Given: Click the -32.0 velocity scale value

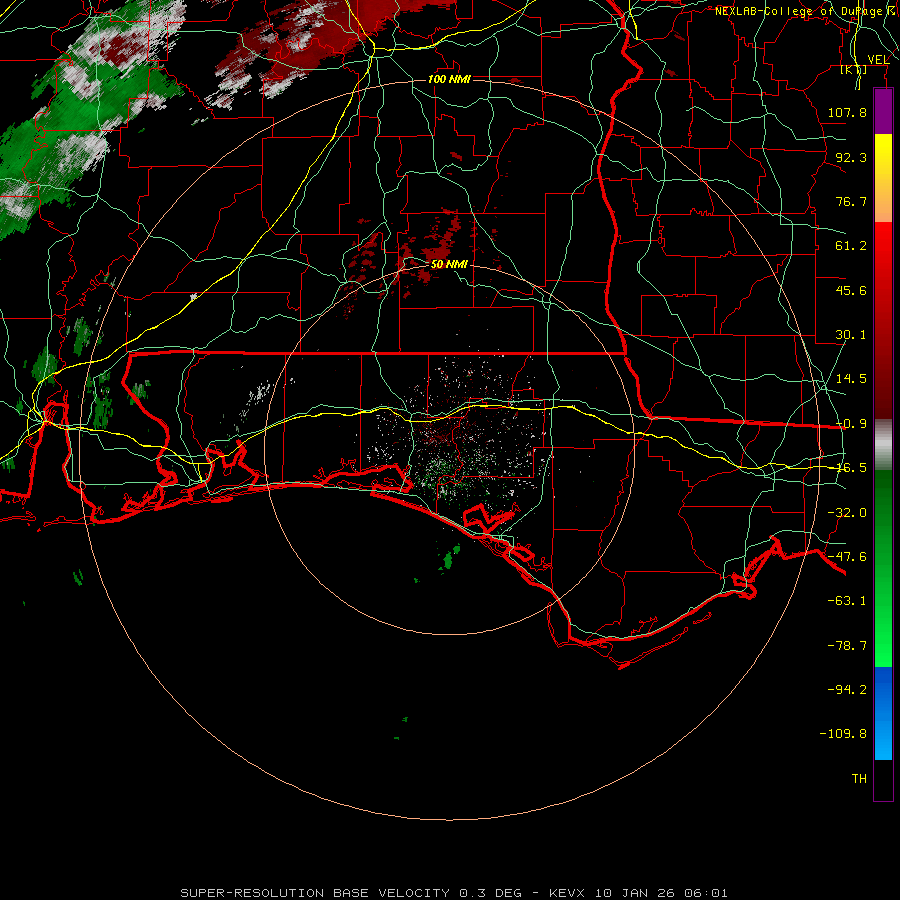Looking at the screenshot, I should [847, 513].
